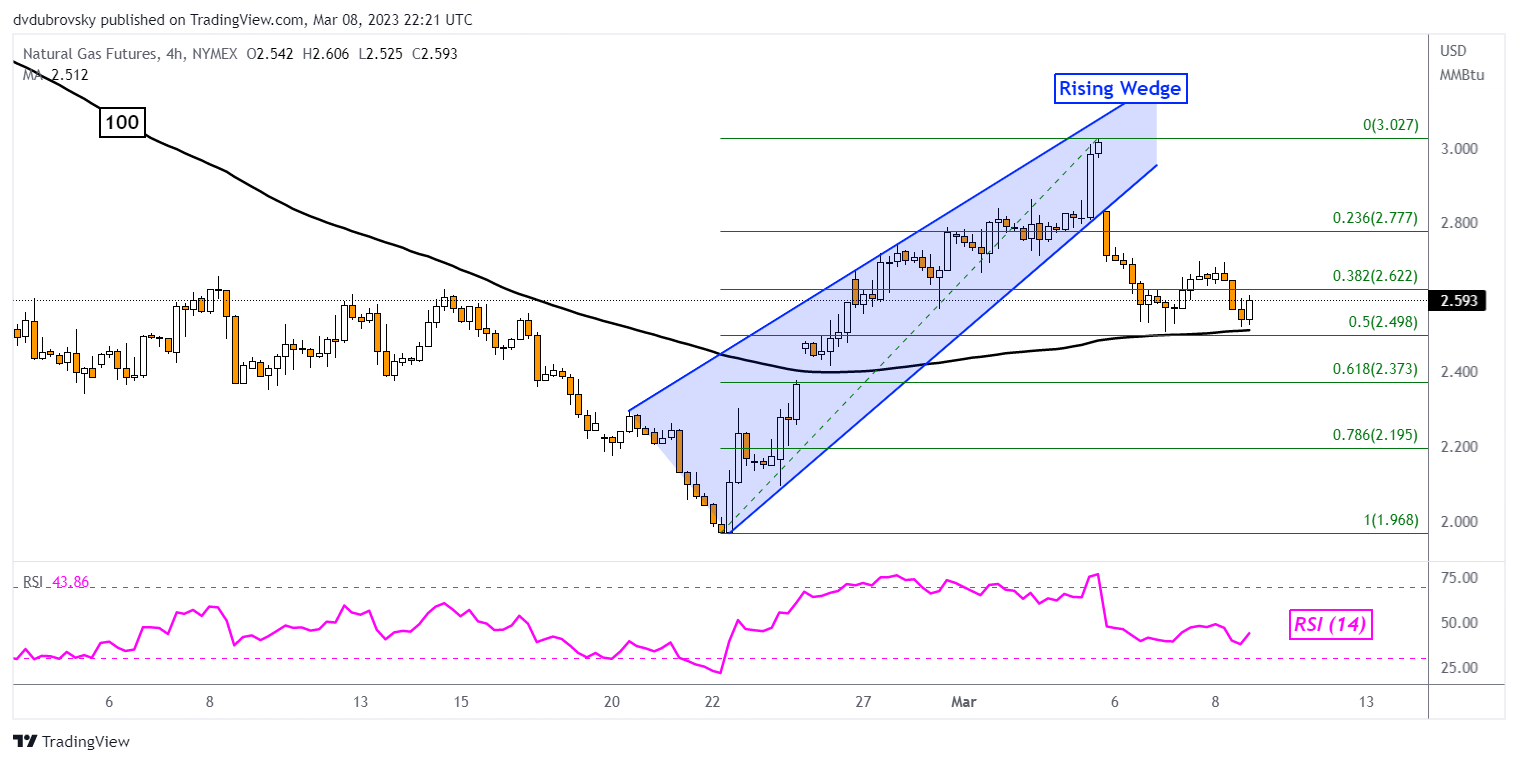Viewport: 1518px width, 763px height.
Task: Click the TradingView logo at bottom left
Action: pos(71,742)
